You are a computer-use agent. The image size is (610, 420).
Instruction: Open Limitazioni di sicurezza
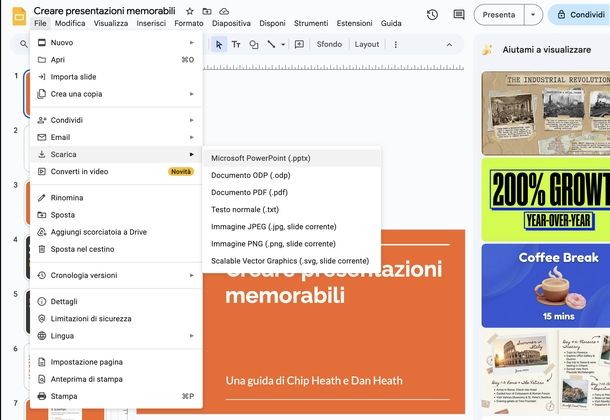pos(116,318)
